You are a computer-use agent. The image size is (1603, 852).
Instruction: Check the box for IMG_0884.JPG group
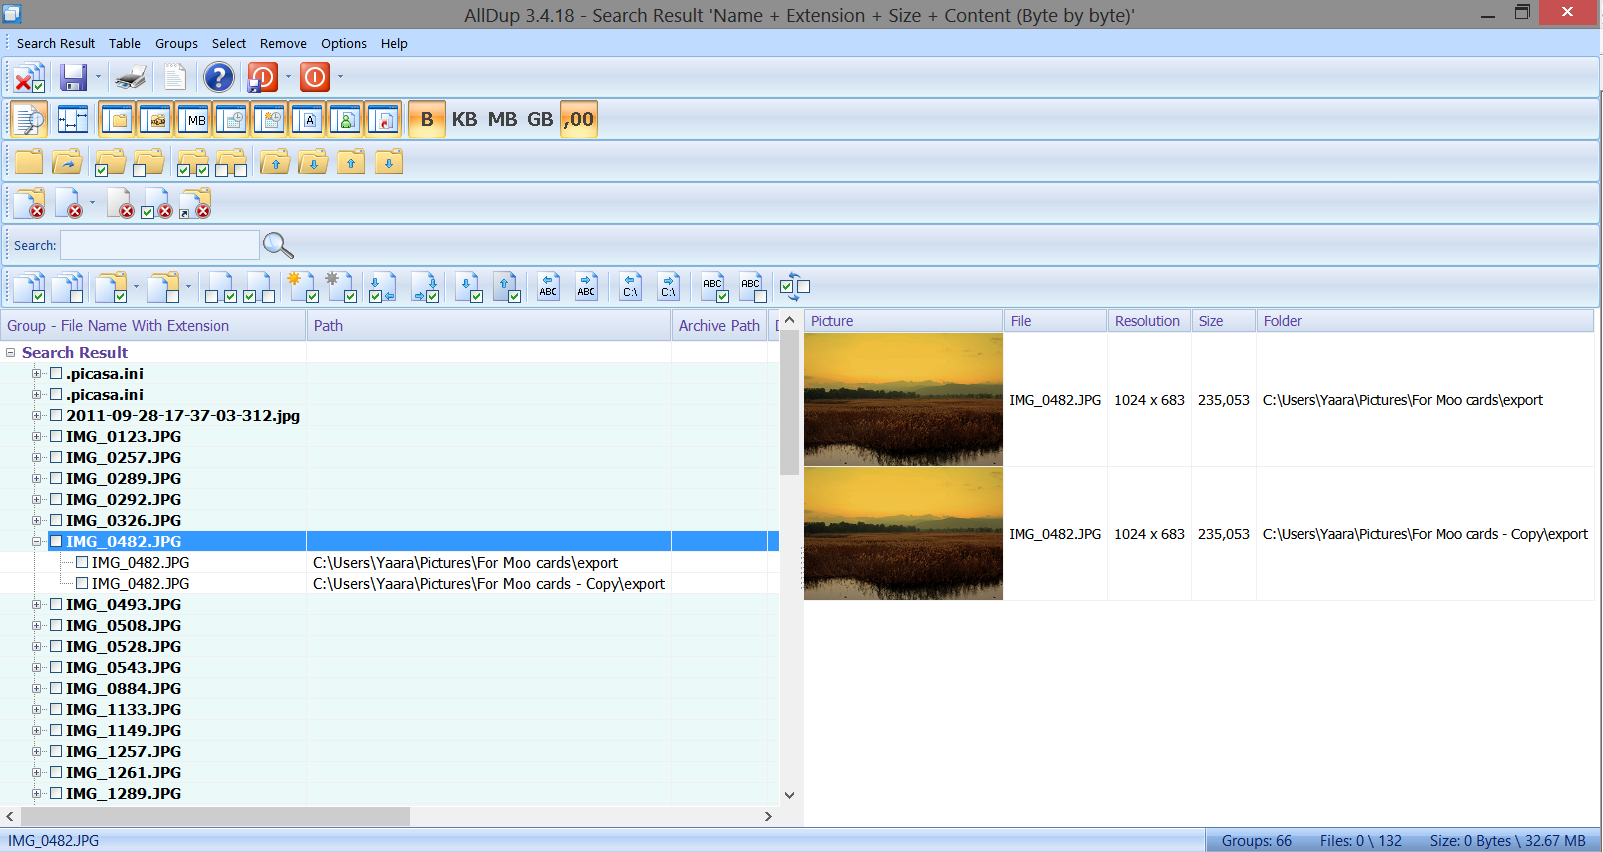tap(57, 689)
